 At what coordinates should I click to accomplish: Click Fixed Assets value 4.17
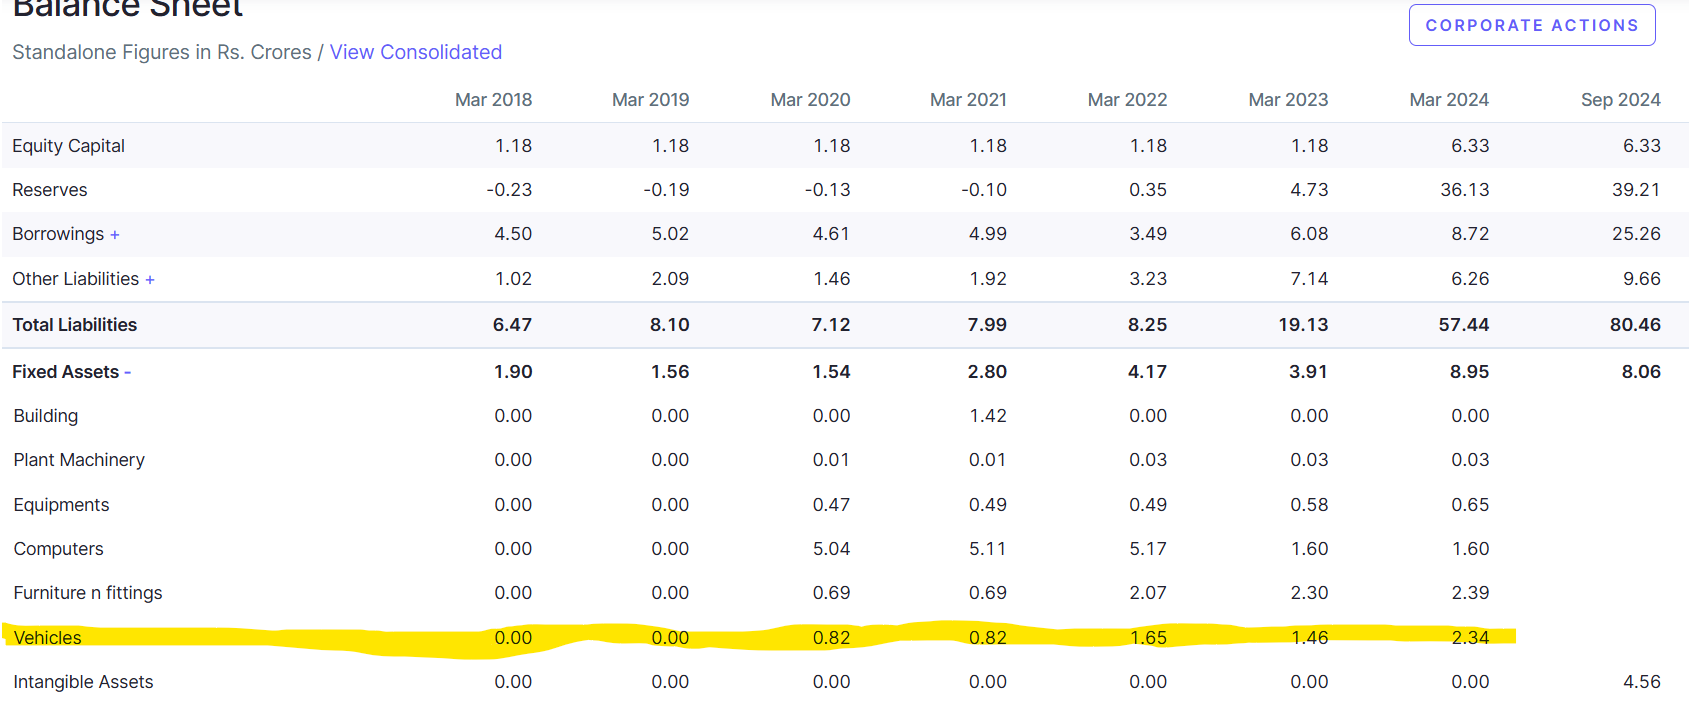[x=1147, y=372]
